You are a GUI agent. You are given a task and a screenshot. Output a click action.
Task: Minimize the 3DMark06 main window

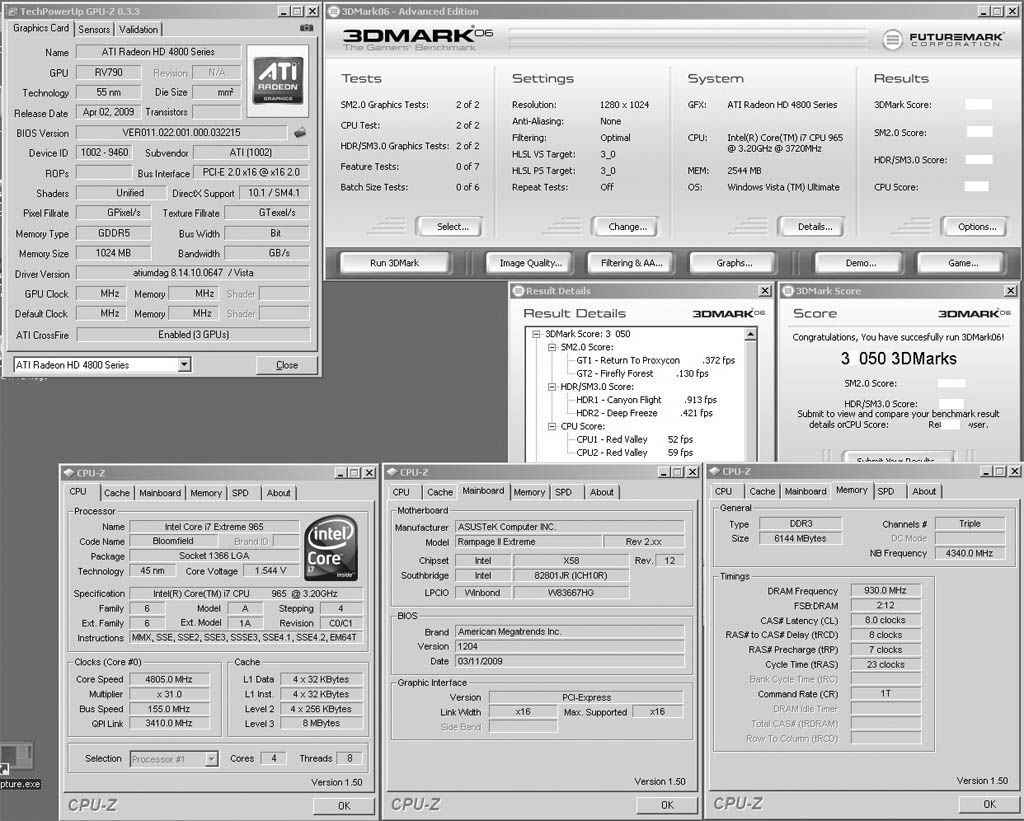[x=984, y=11]
